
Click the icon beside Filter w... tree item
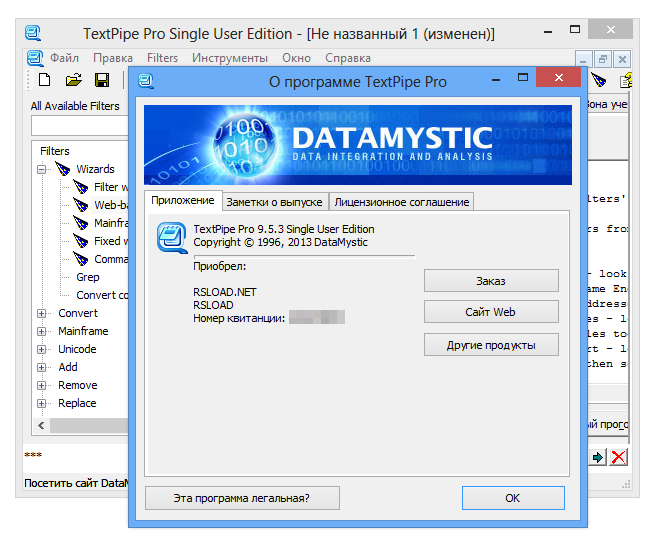click(80, 187)
